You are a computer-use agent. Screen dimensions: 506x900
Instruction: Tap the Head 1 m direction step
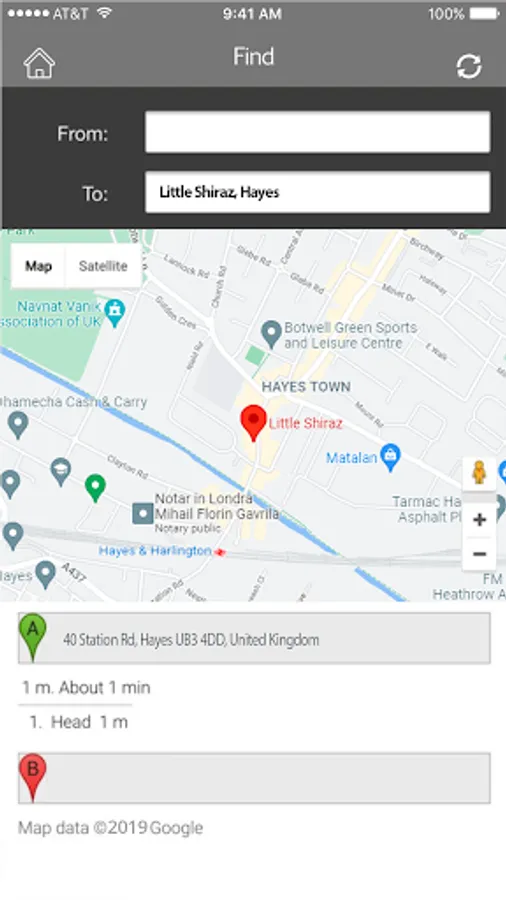[79, 722]
